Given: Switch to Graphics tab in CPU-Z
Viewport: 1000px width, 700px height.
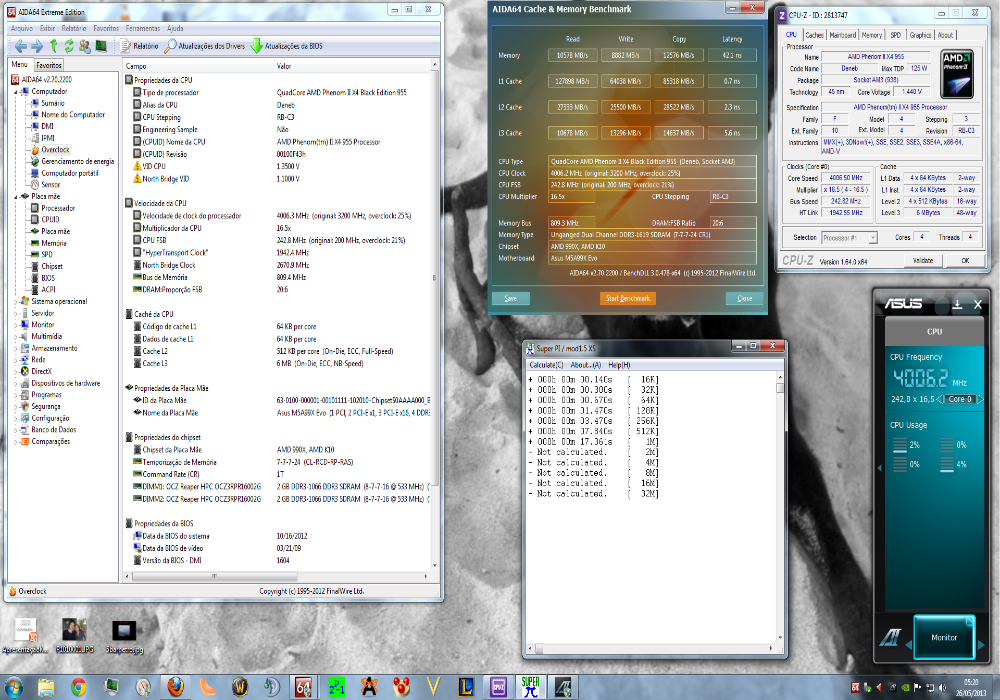Looking at the screenshot, I should pyautogui.click(x=920, y=35).
